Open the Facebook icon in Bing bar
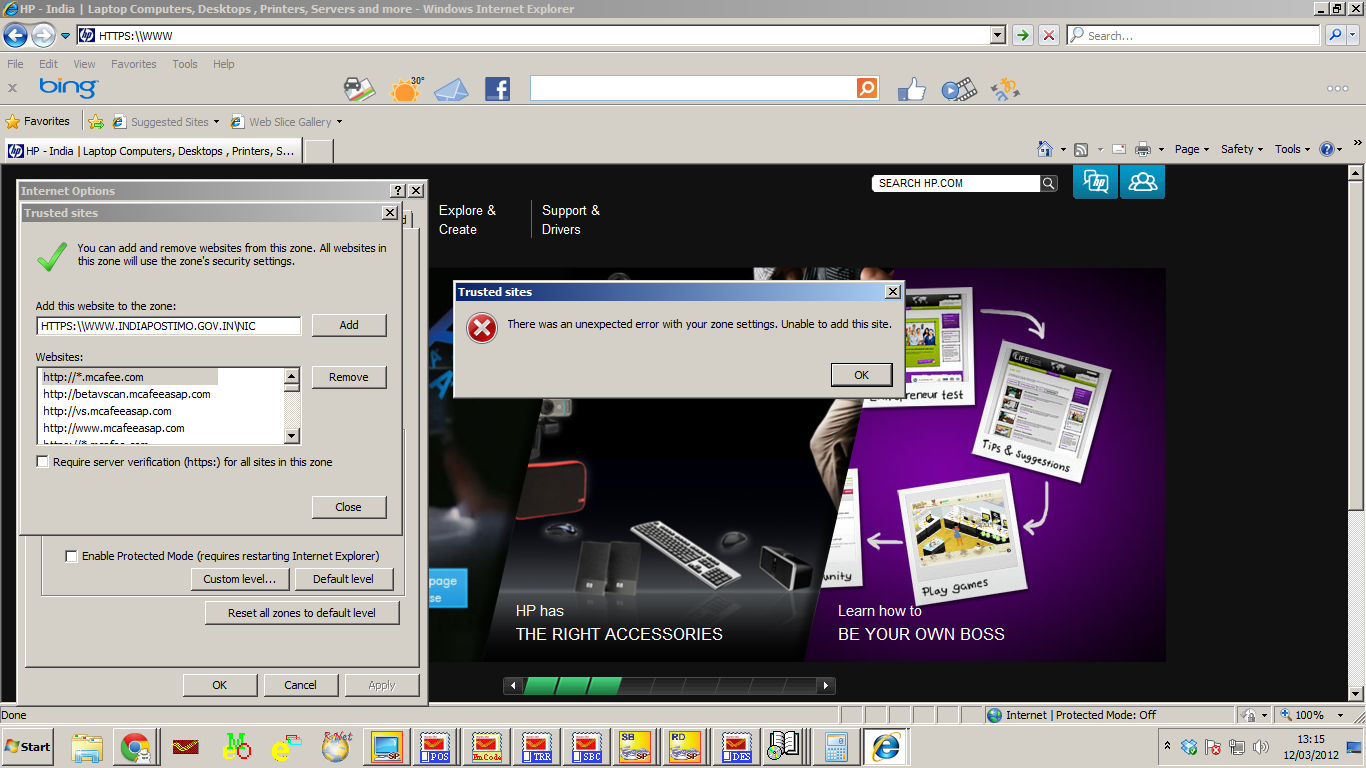The width and height of the screenshot is (1366, 768). click(x=497, y=89)
